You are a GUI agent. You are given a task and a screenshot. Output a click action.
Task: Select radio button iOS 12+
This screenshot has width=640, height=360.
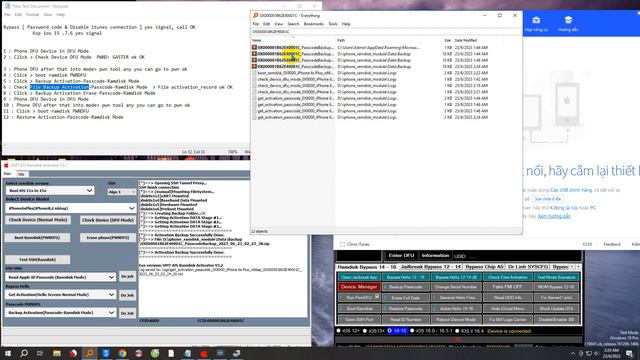[x=338, y=331]
